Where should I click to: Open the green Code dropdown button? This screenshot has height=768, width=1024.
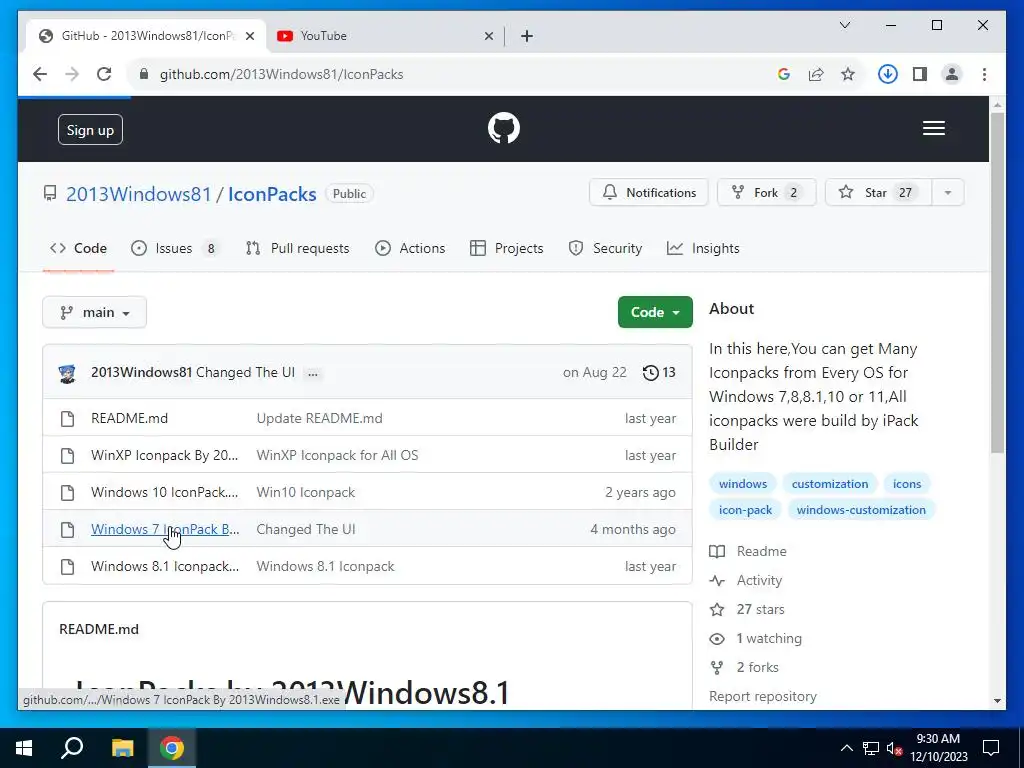[x=655, y=312]
